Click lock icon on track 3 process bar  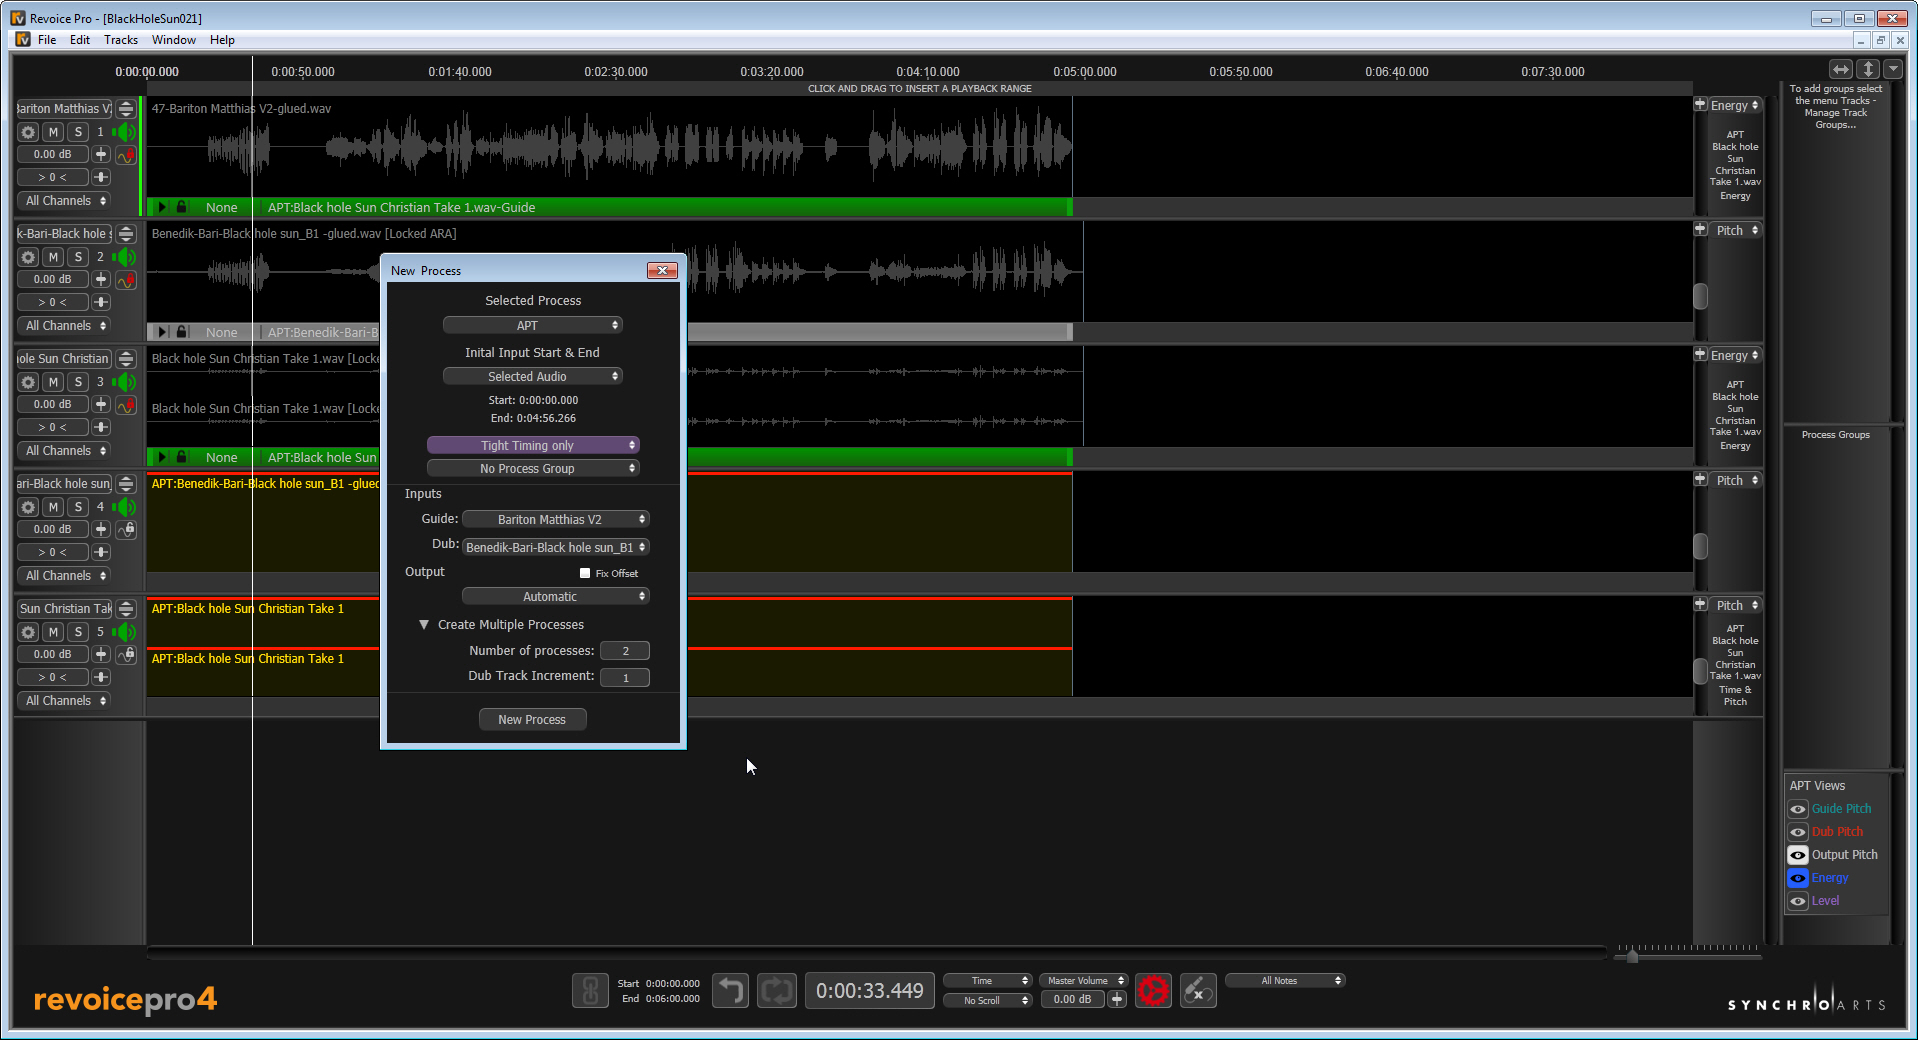pyautogui.click(x=181, y=457)
